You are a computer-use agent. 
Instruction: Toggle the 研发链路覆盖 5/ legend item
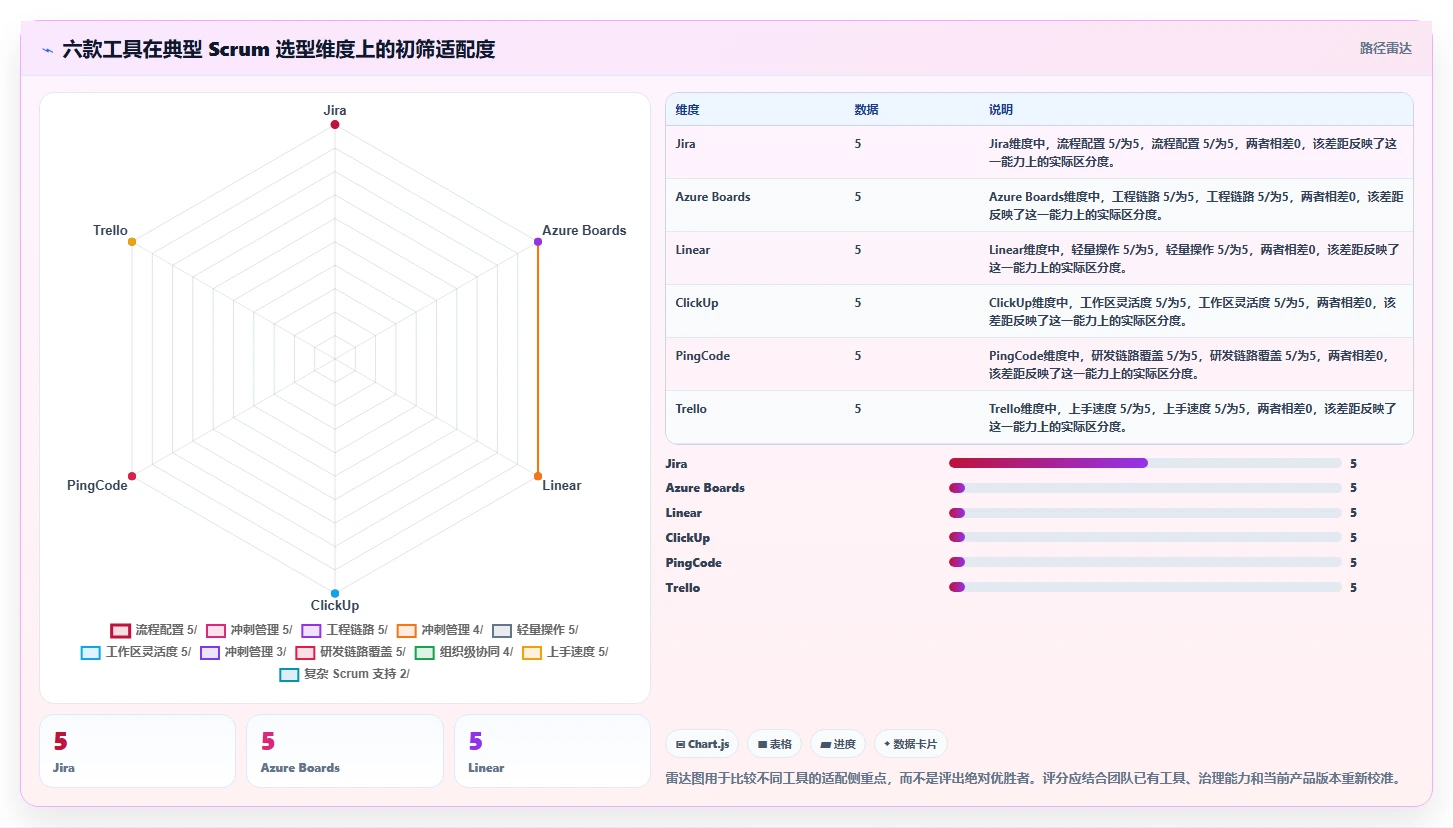tap(350, 652)
